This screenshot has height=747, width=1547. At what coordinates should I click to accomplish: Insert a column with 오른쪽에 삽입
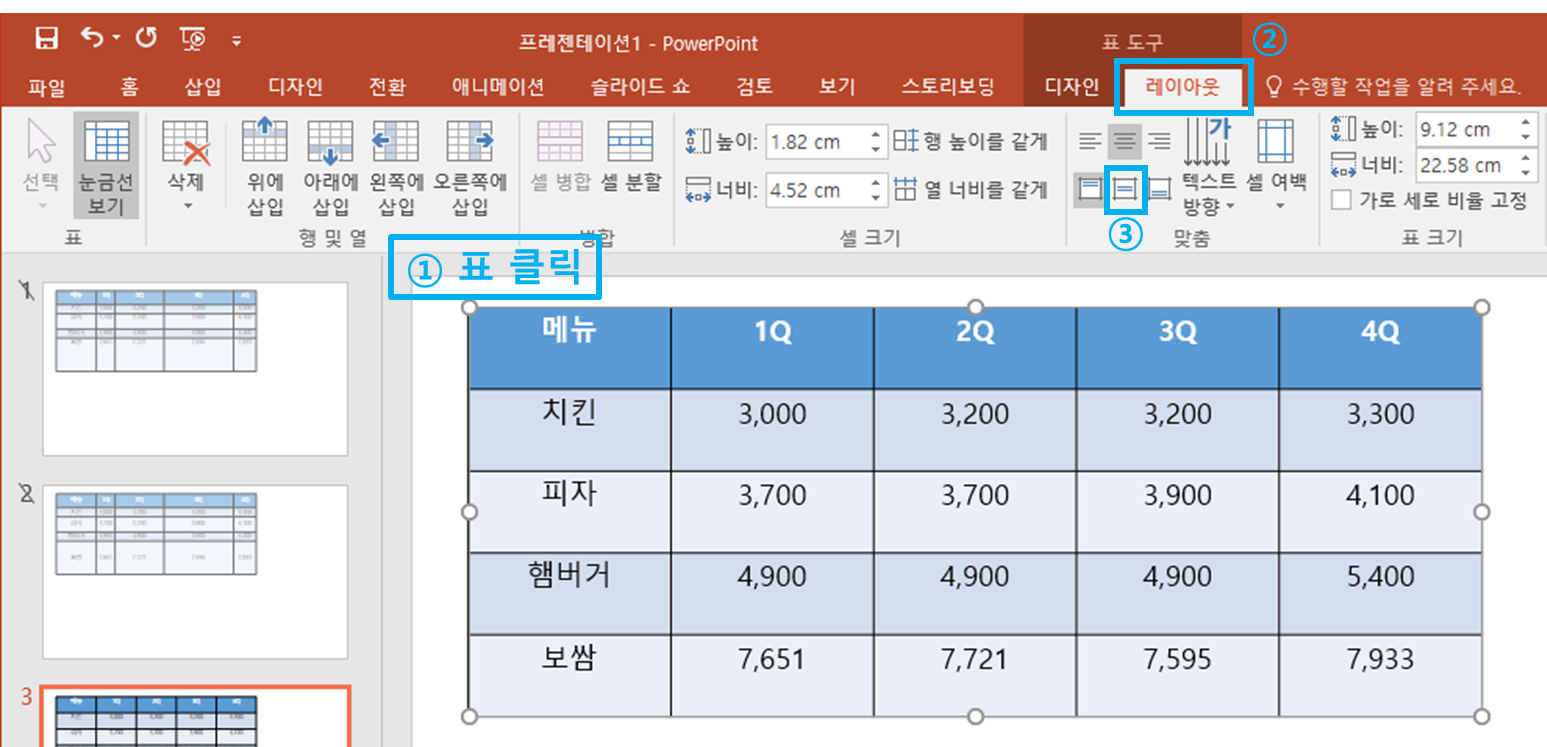(470, 166)
